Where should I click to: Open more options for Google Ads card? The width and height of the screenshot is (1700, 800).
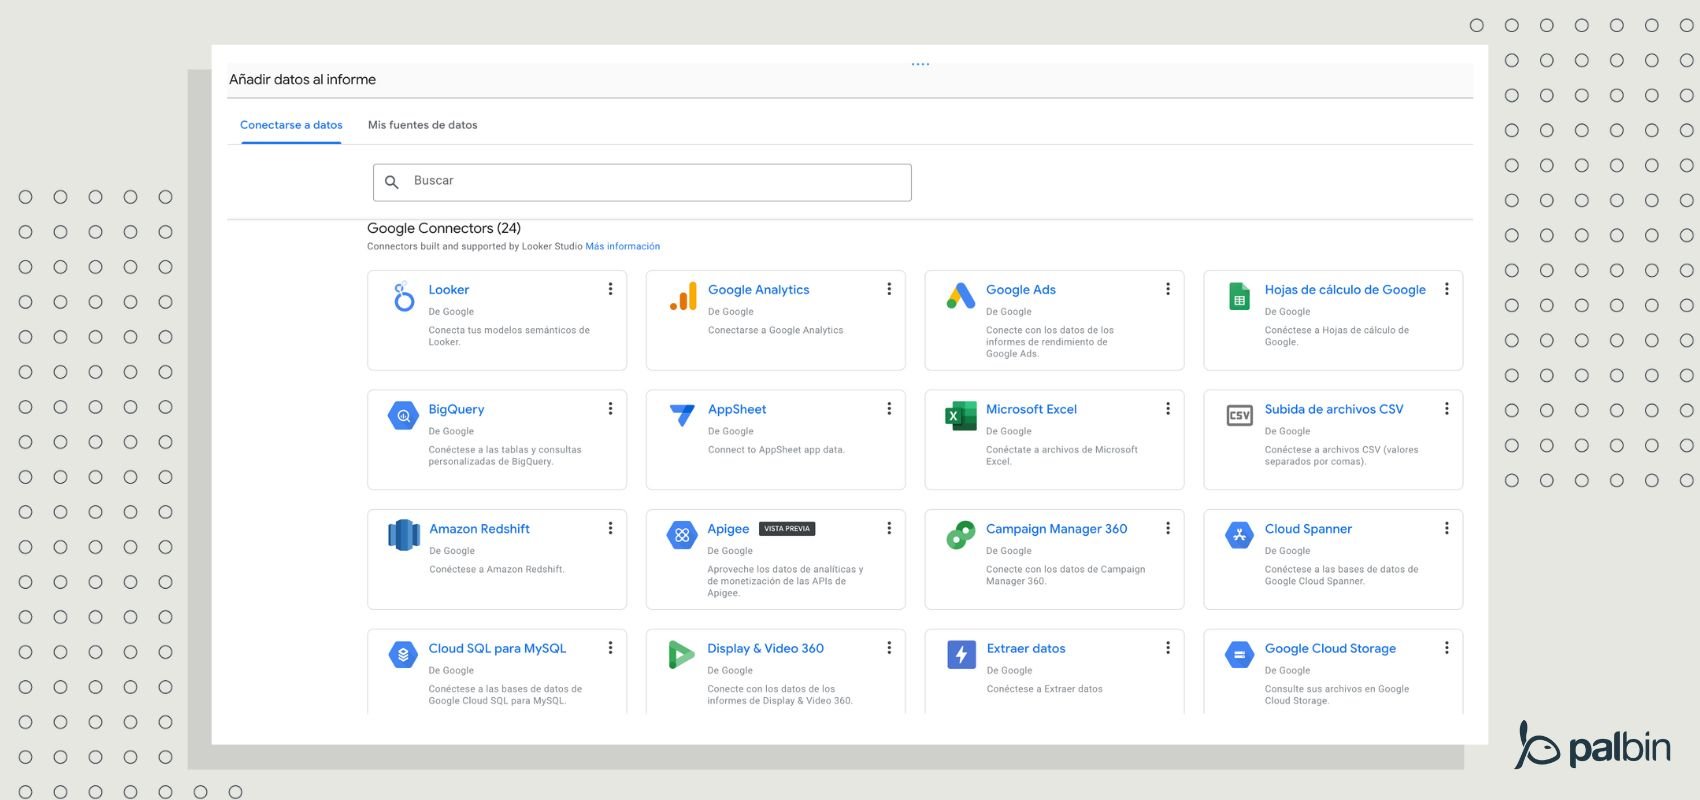click(x=1167, y=289)
